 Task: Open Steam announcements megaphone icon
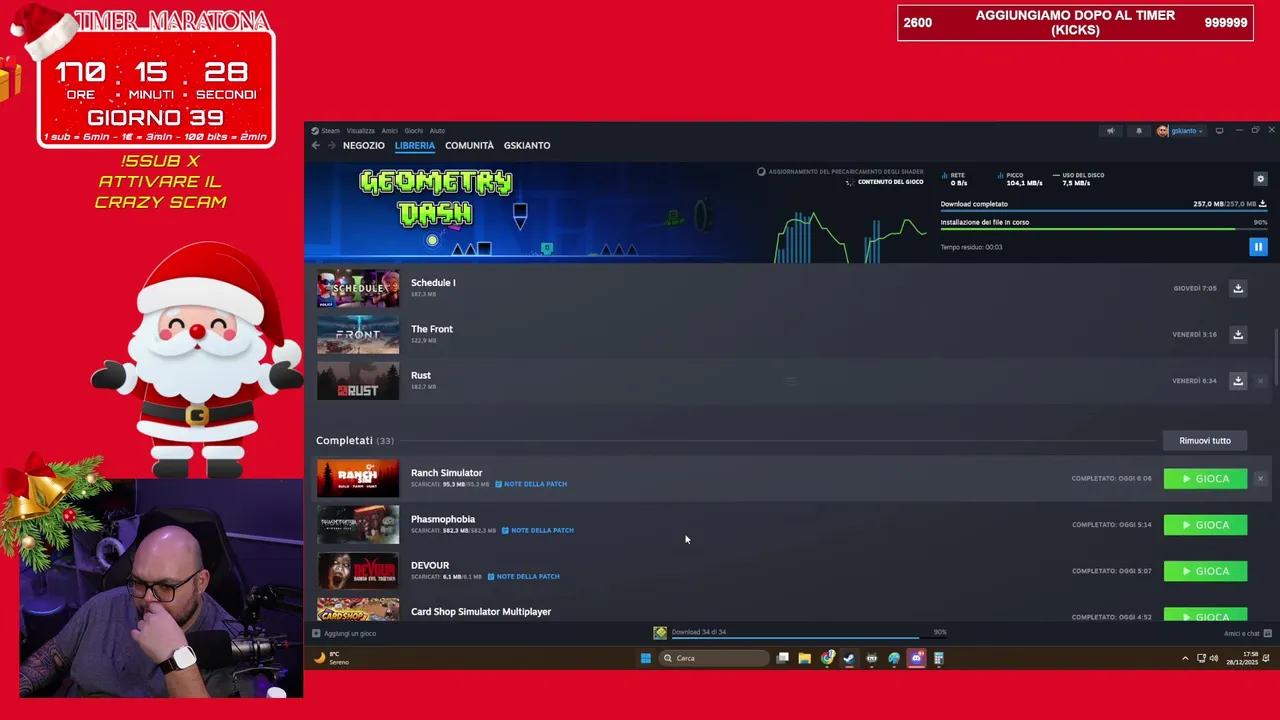click(1110, 131)
